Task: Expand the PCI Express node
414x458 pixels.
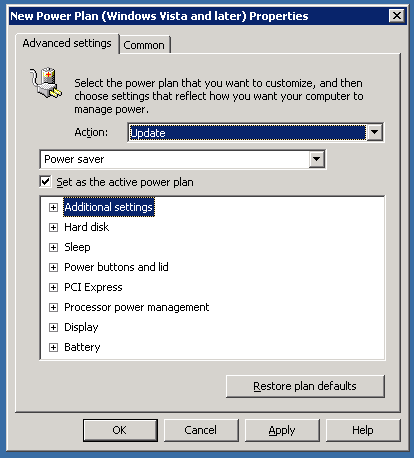Action: pyautogui.click(x=53, y=287)
